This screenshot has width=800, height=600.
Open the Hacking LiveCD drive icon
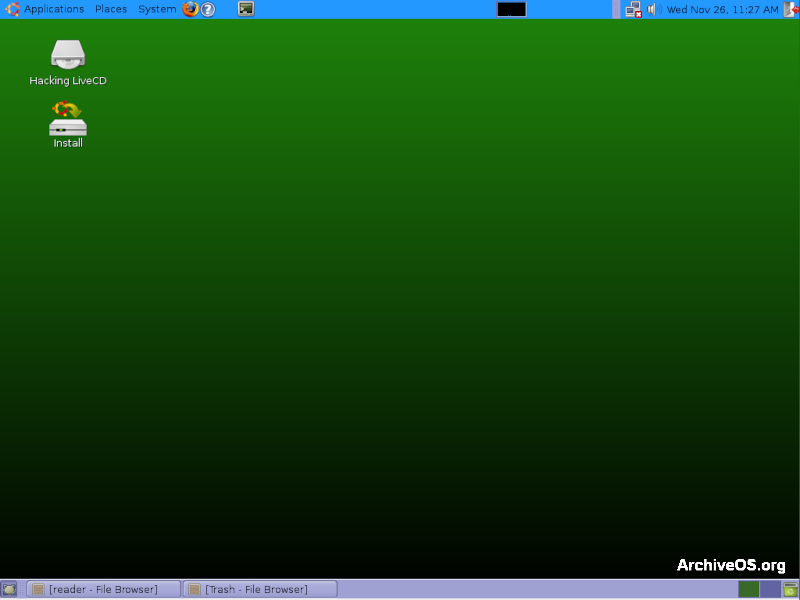(x=67, y=55)
